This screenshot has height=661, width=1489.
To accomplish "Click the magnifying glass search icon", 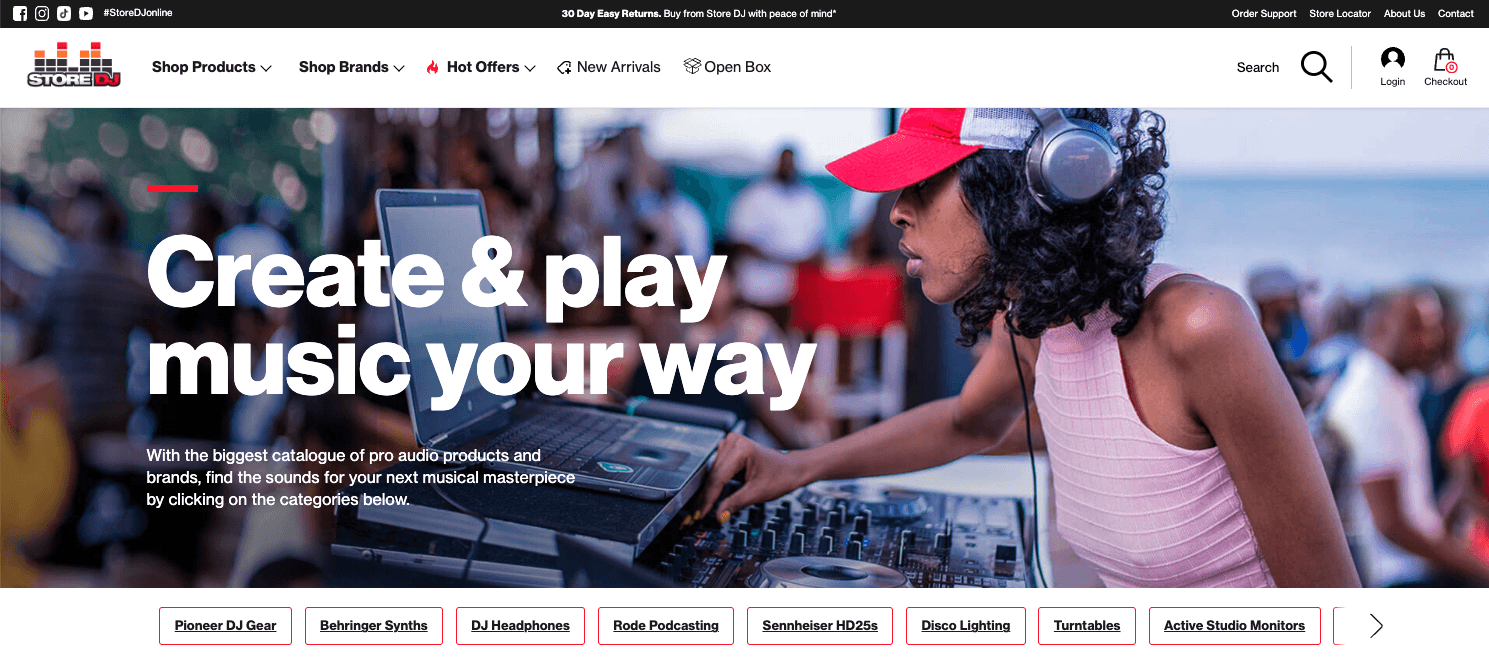I will (1316, 67).
